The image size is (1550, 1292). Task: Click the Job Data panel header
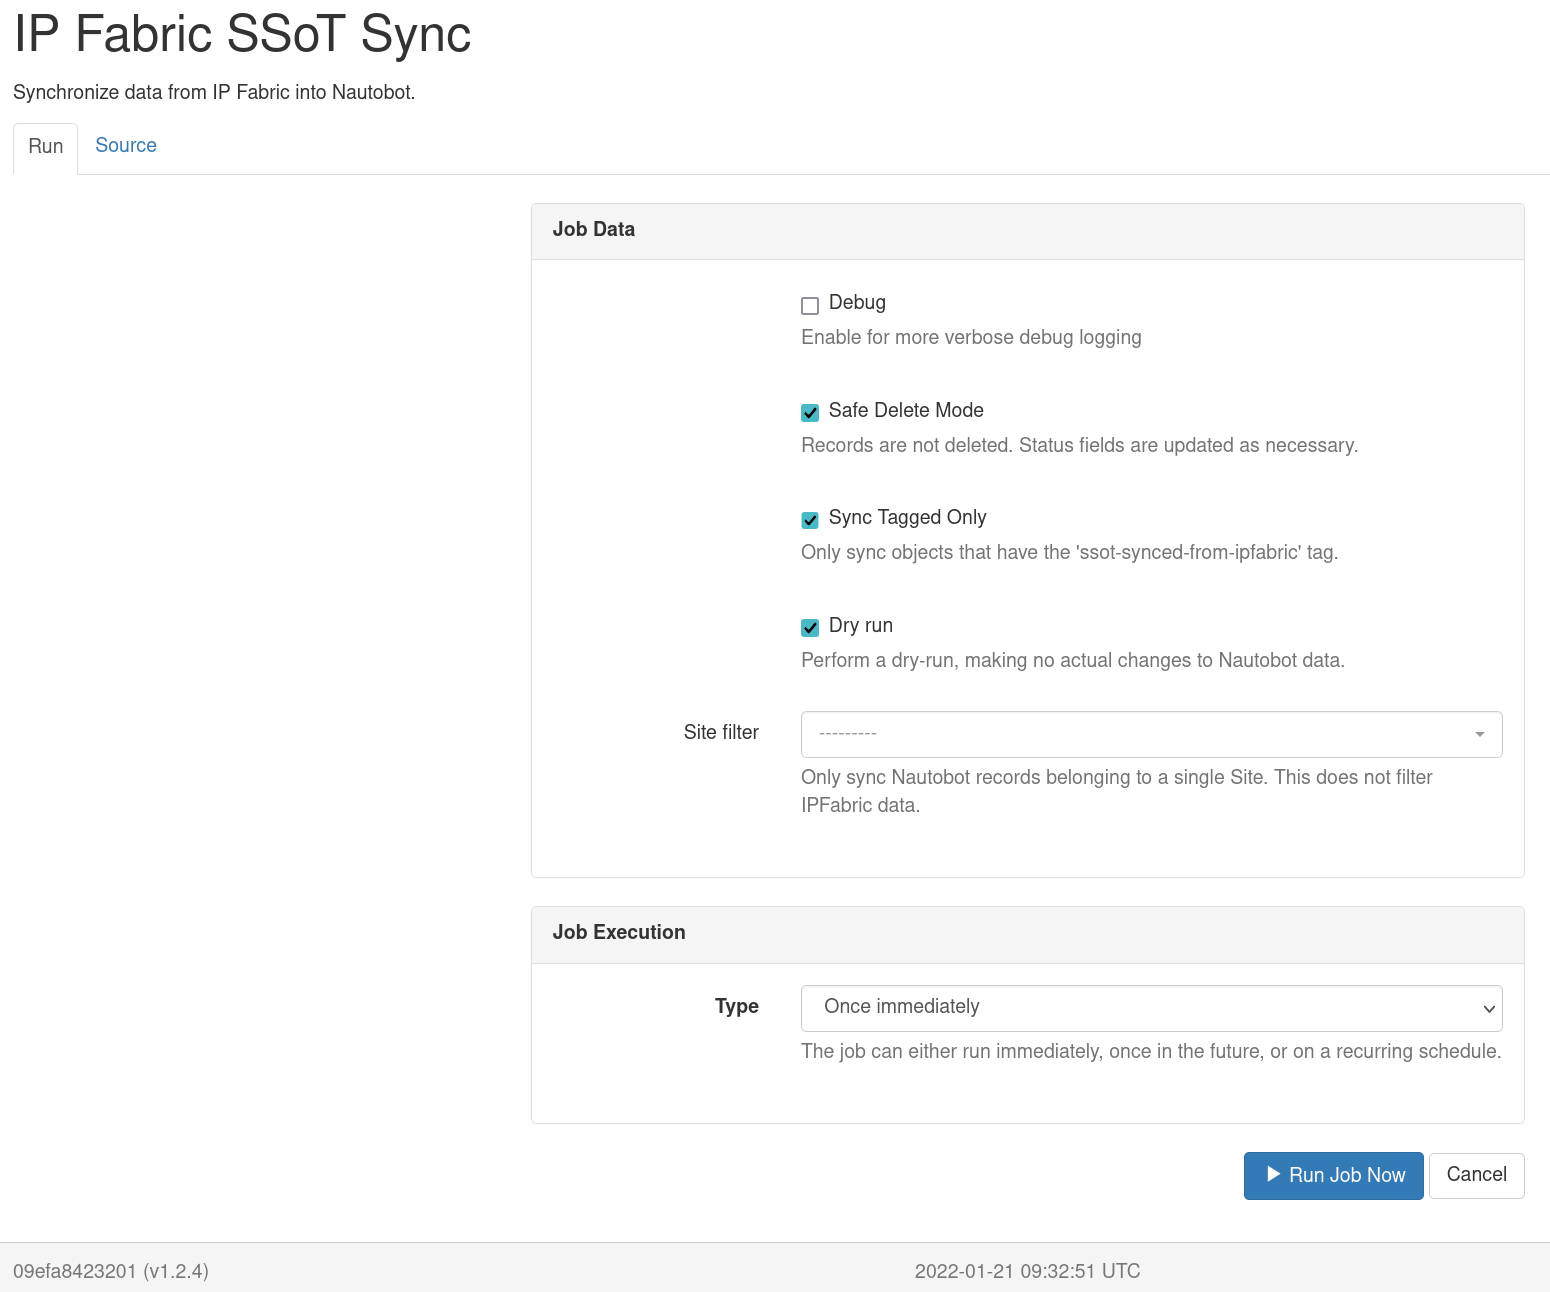coord(593,229)
